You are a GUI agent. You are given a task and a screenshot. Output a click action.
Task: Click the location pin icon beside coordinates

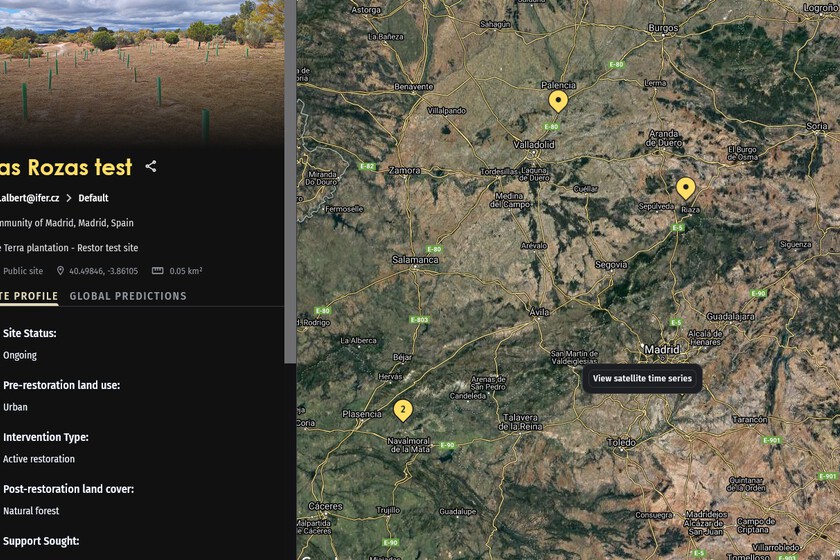[61, 271]
